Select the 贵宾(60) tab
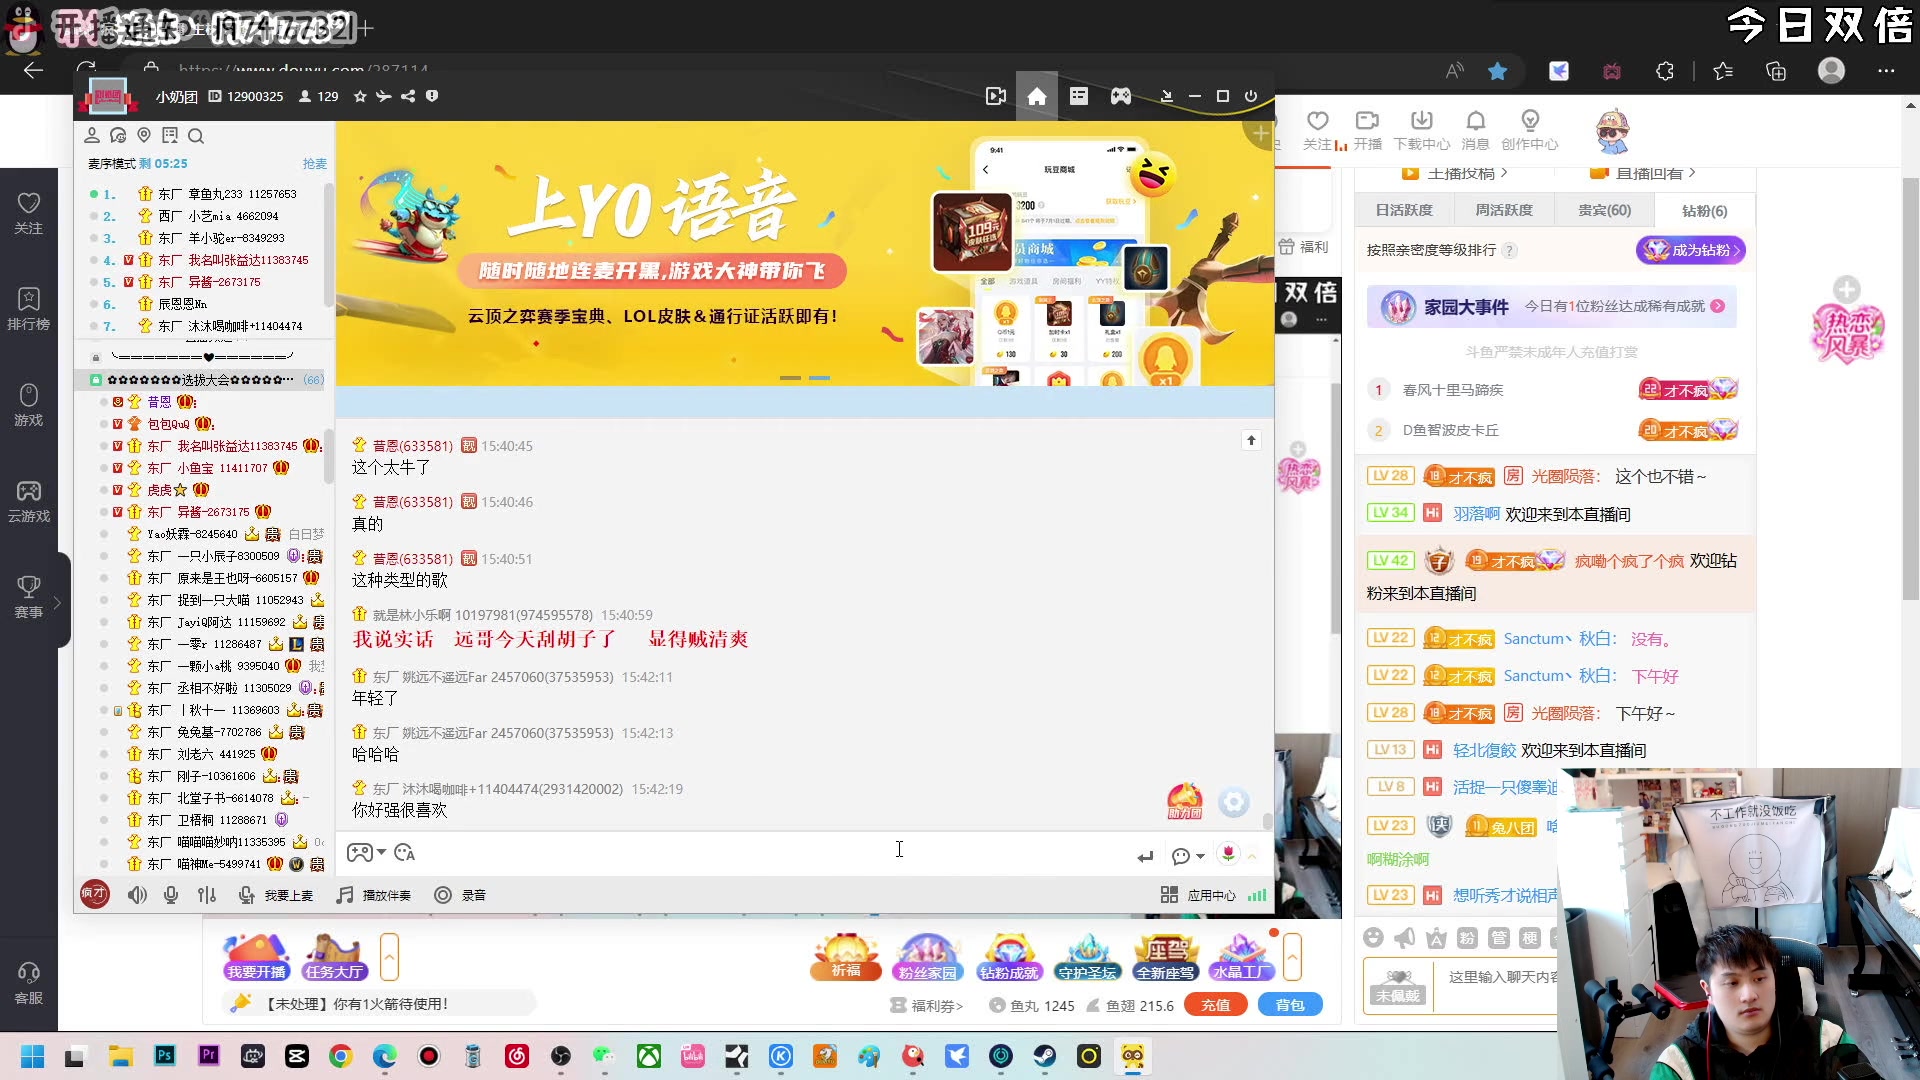The width and height of the screenshot is (1920, 1080). coord(1604,210)
